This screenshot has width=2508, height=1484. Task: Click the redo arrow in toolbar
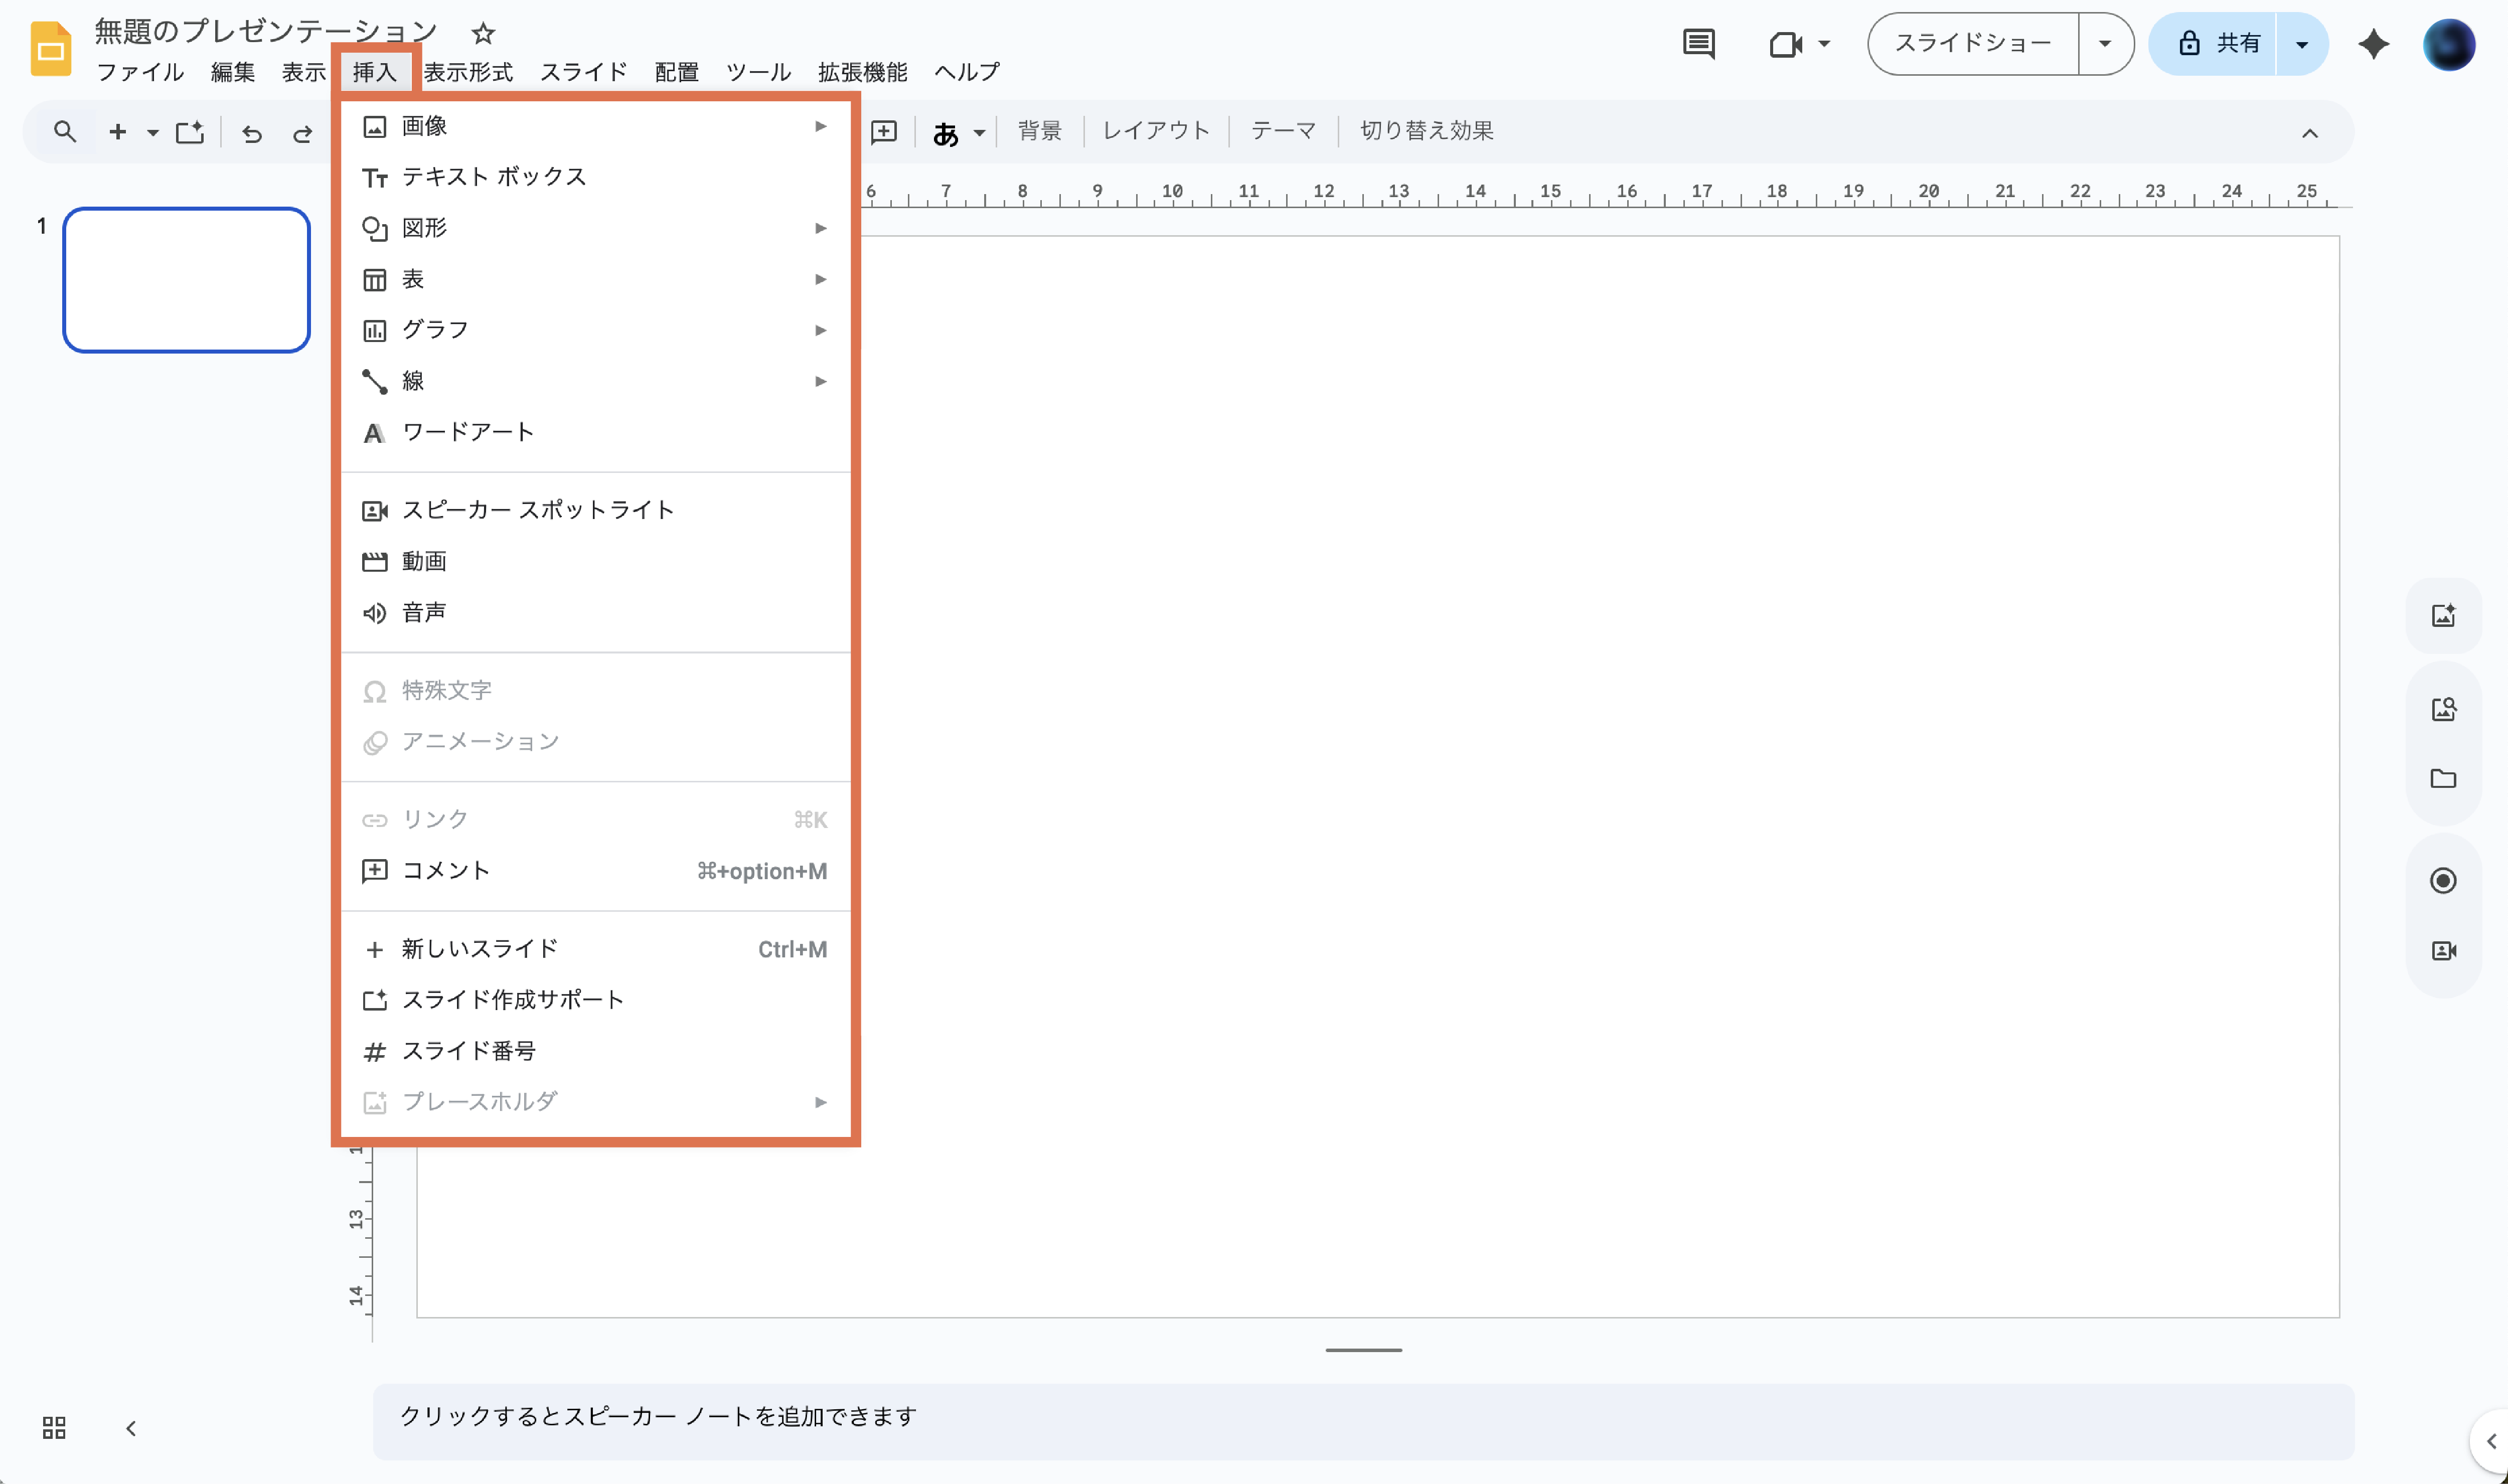coord(302,133)
